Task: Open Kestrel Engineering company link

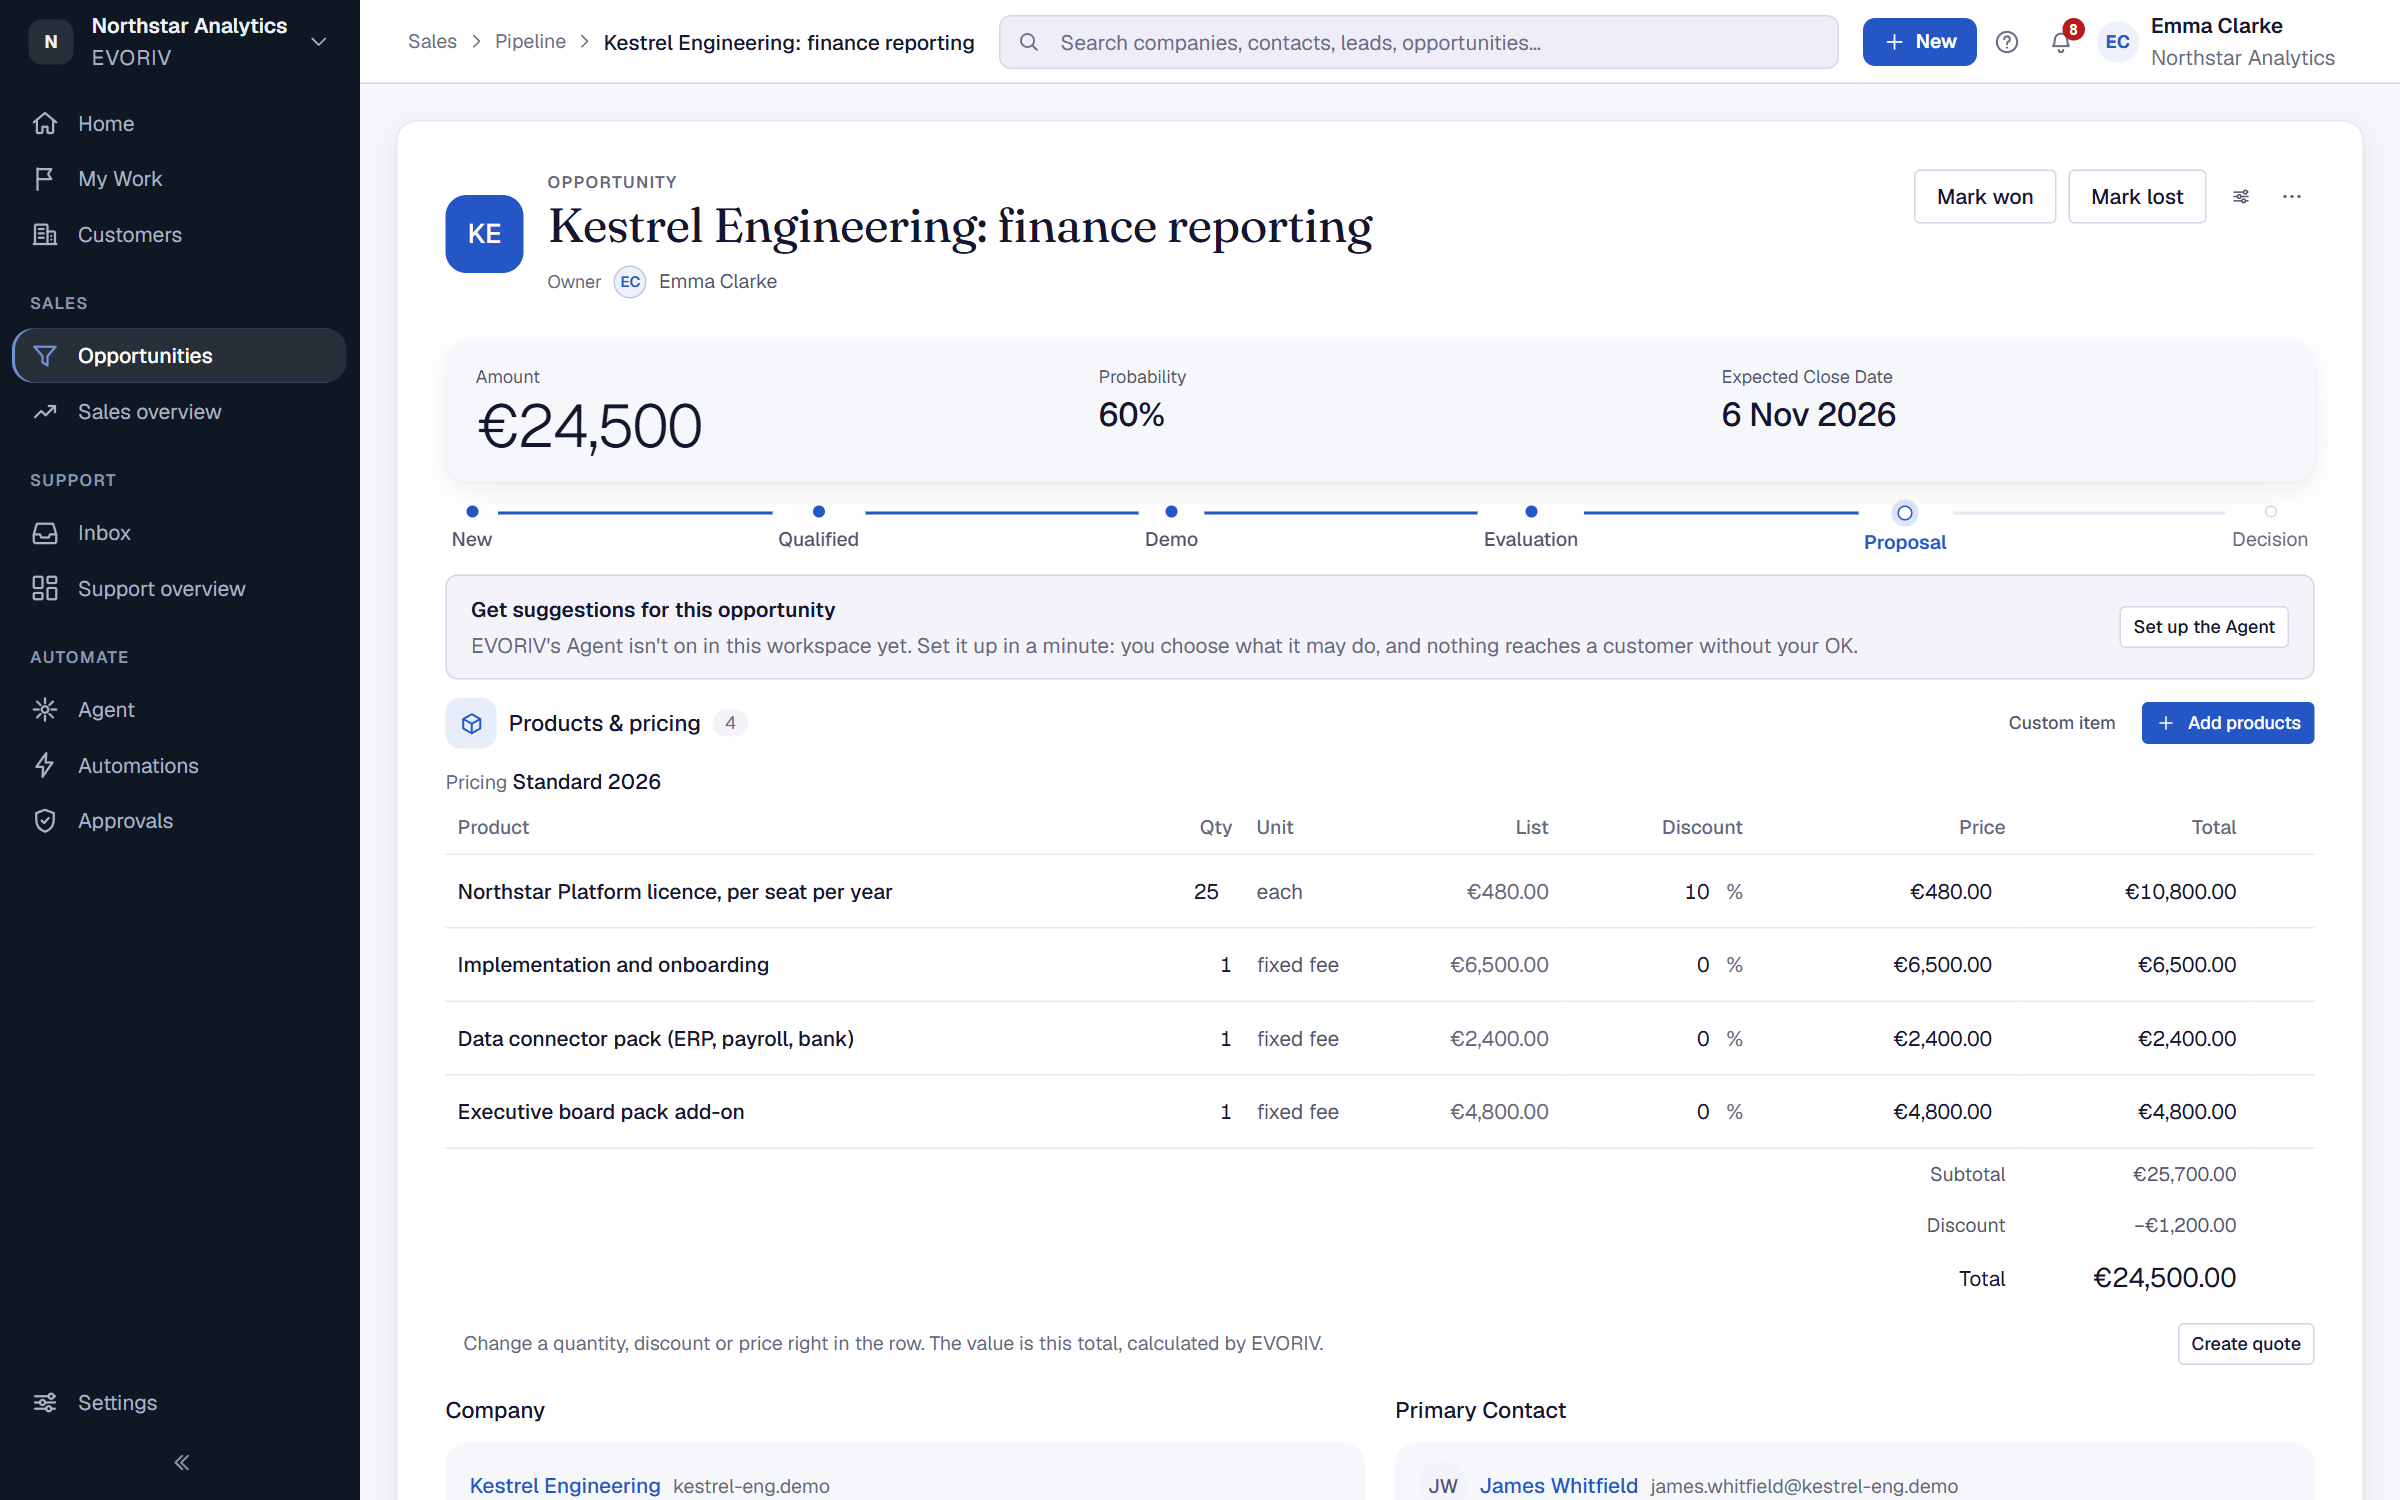Action: 565,1486
